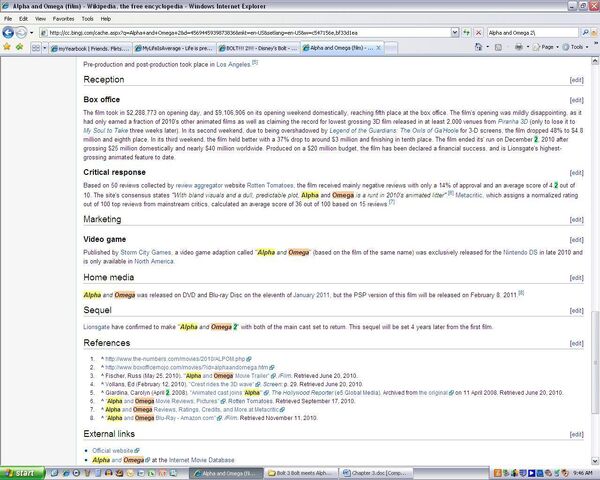Switch to the MyLifeIsAverage tab
This screenshot has height=480, width=600.
(x=174, y=48)
